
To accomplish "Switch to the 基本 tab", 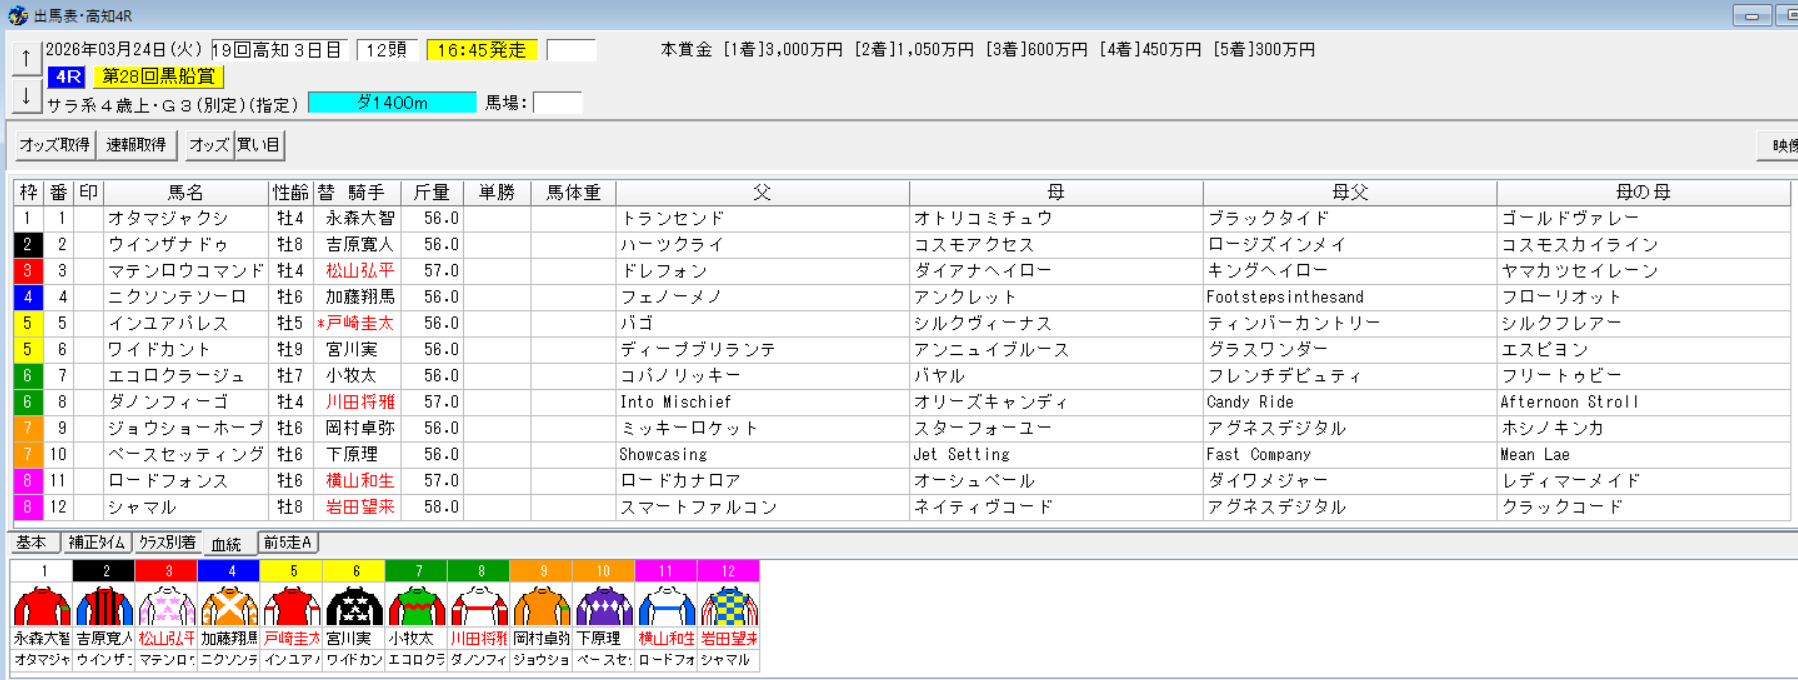I will (x=32, y=543).
